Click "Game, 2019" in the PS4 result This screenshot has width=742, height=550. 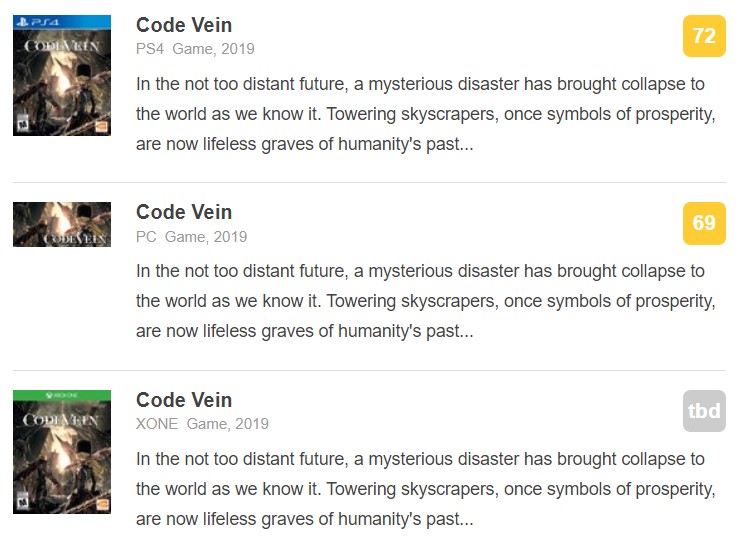tap(213, 49)
